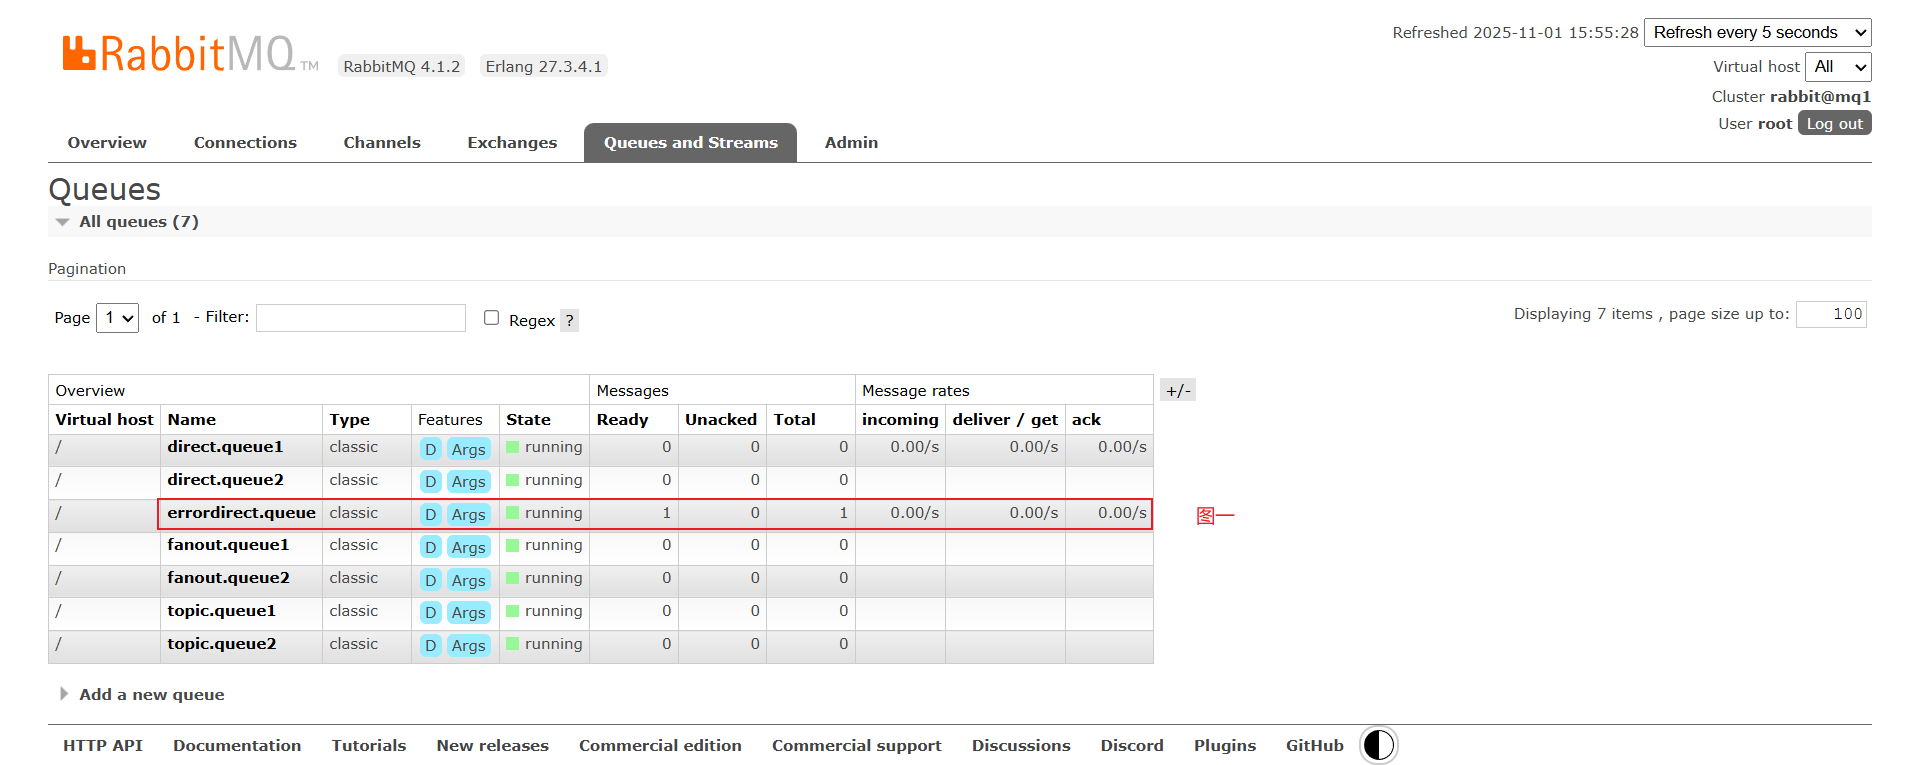
Task: Click D feature badge for errordirect.queue
Action: point(430,514)
